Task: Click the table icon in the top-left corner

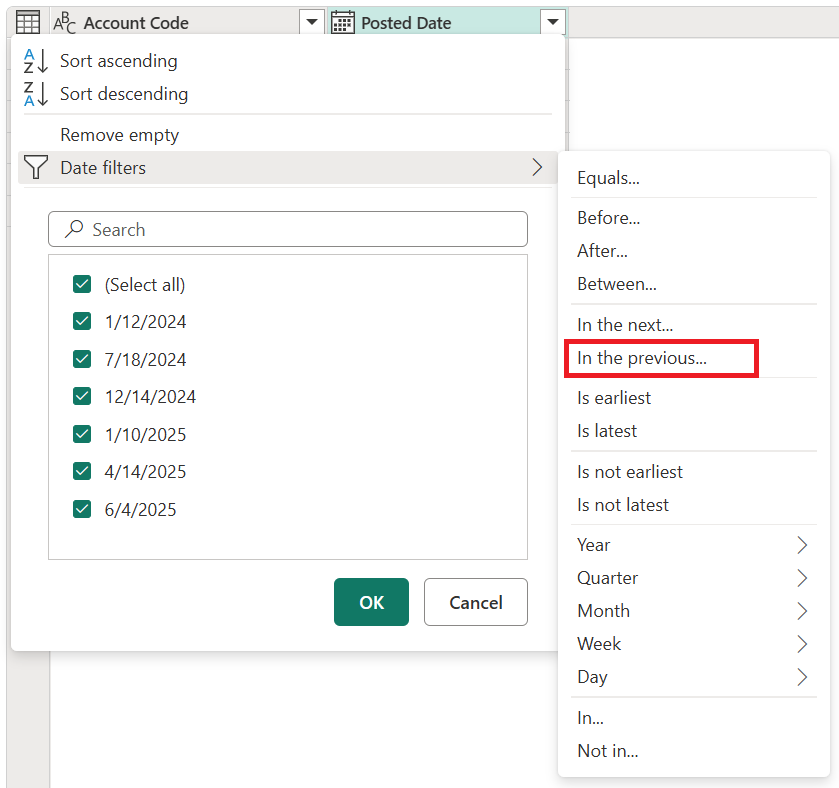Action: 27,21
